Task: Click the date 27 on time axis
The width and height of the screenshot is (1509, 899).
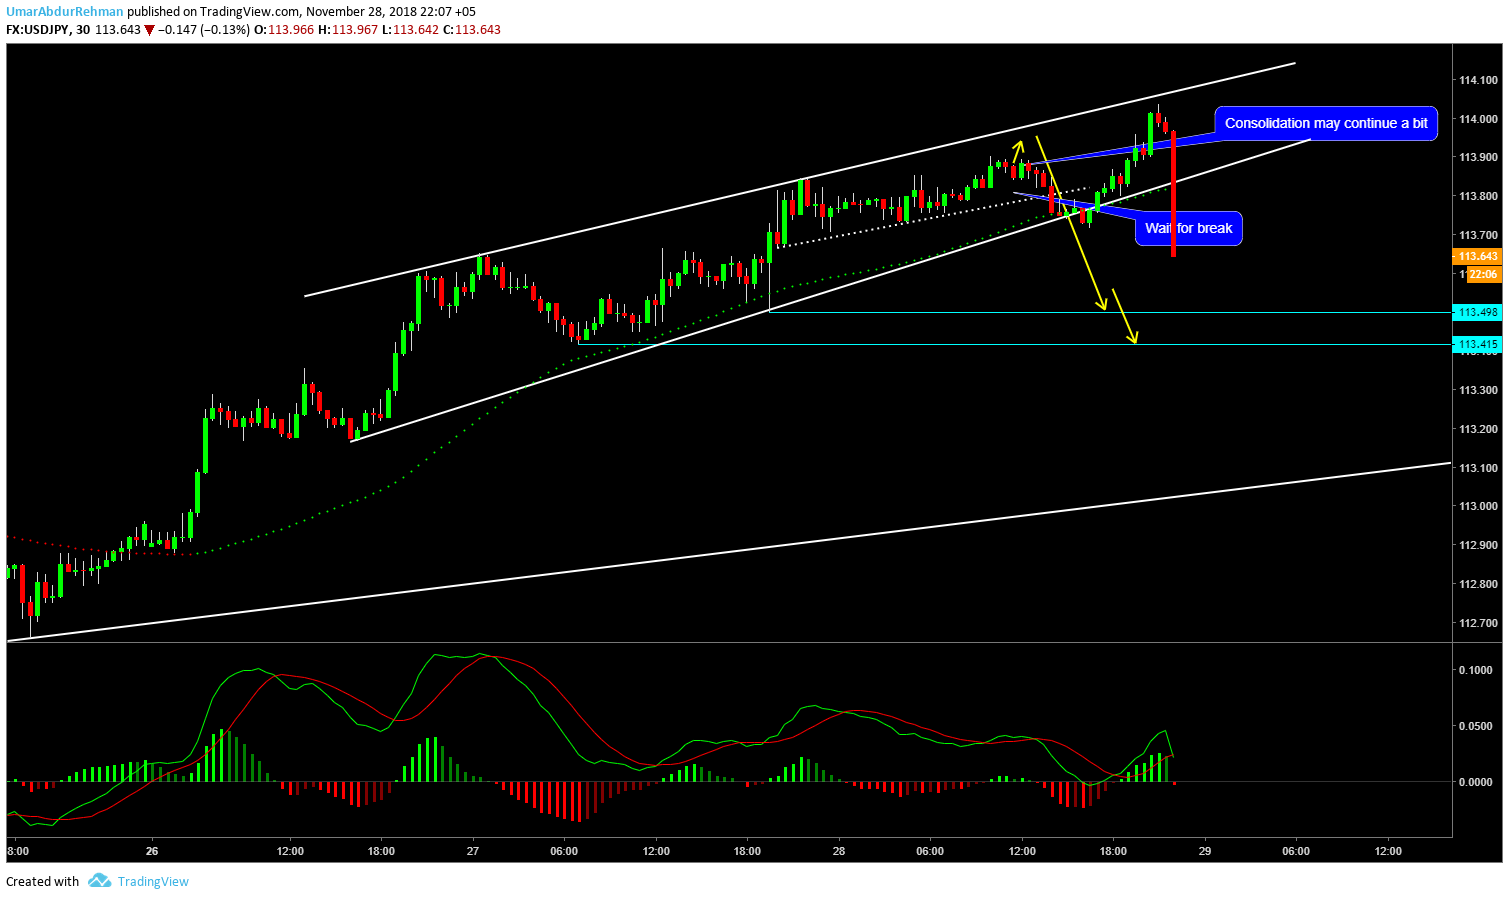Action: click(473, 851)
